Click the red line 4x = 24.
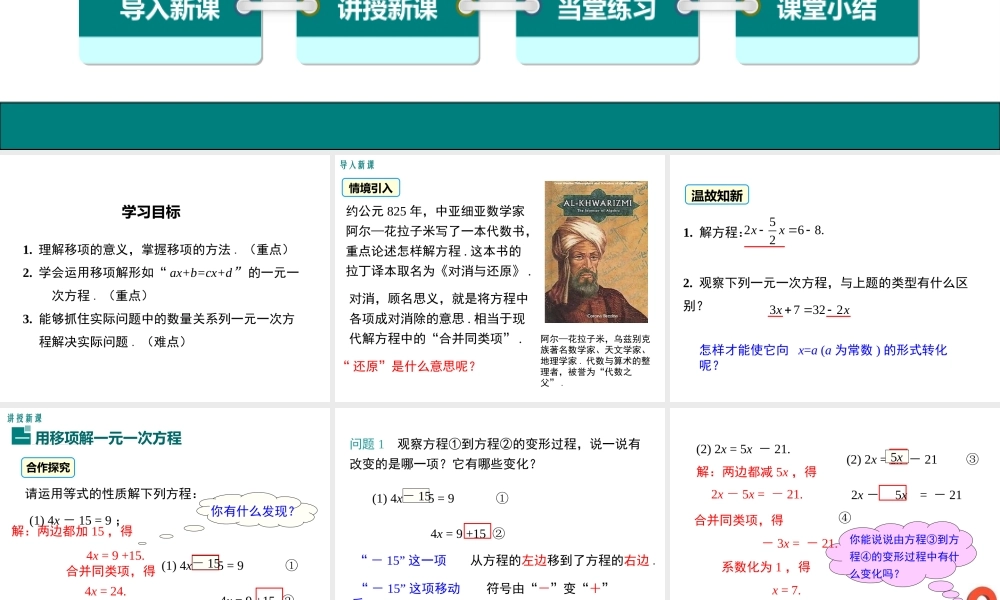The width and height of the screenshot is (1000, 600). pos(105,591)
